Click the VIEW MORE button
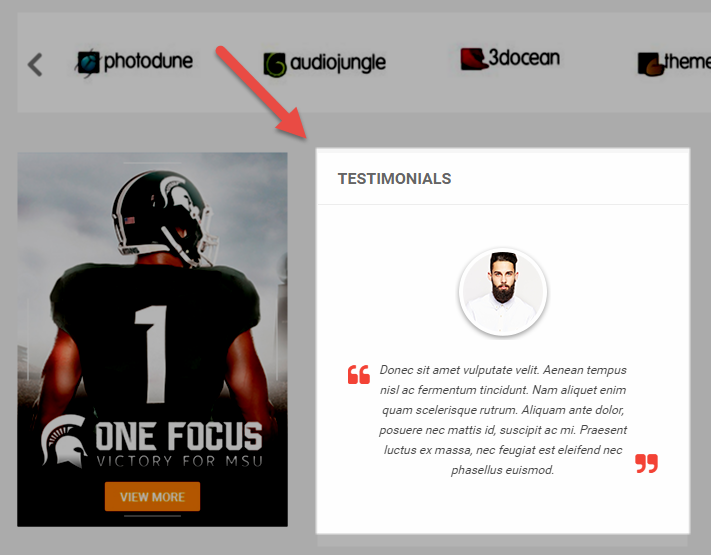The height and width of the screenshot is (555, 711). 152,497
